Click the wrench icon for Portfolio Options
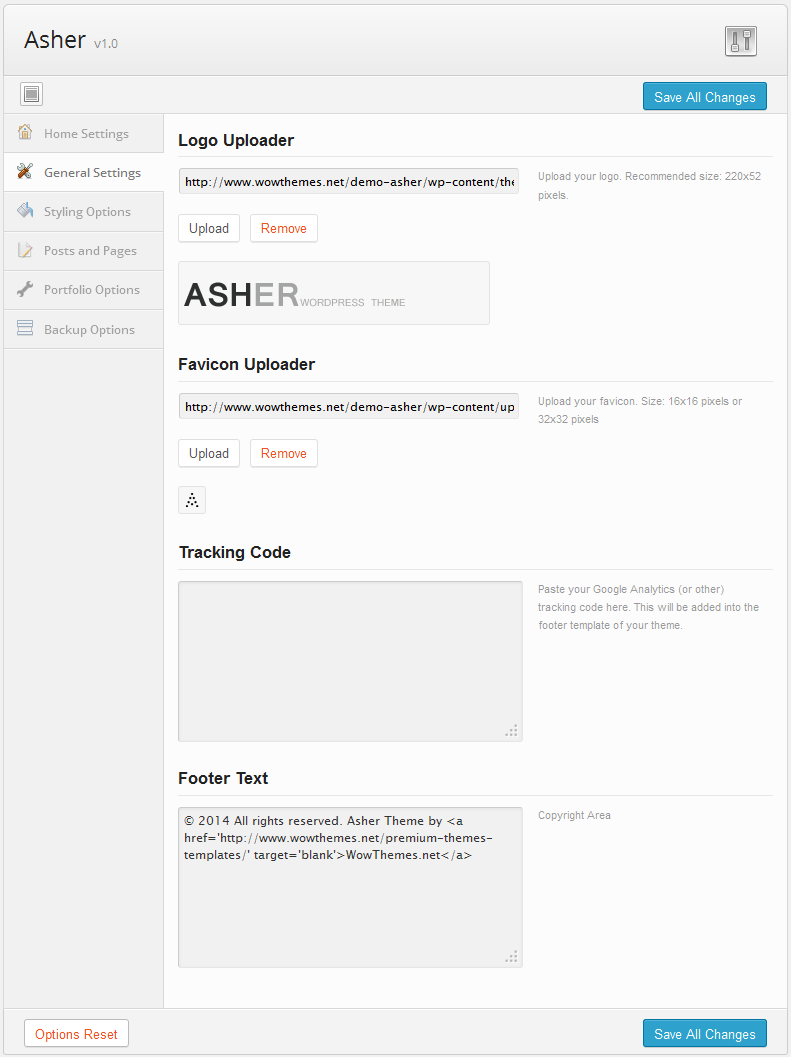 click(25, 289)
